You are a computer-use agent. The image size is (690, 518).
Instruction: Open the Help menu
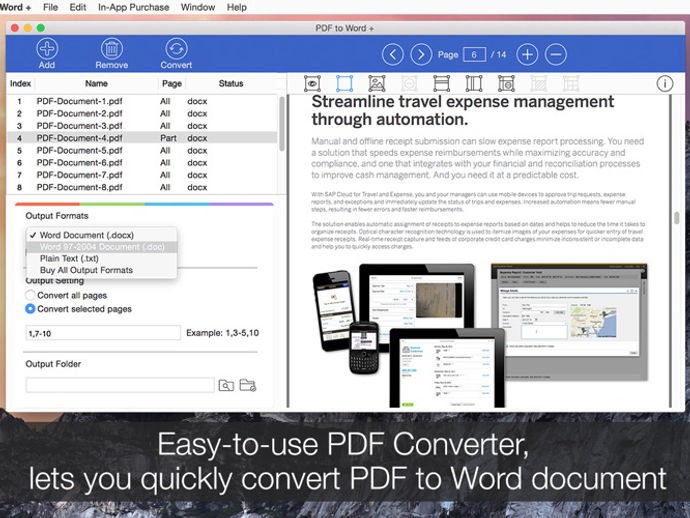236,7
